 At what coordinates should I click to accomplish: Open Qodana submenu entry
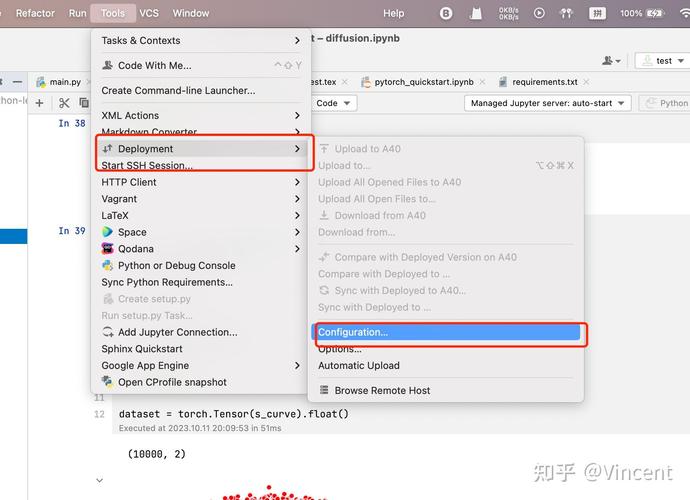(201, 249)
